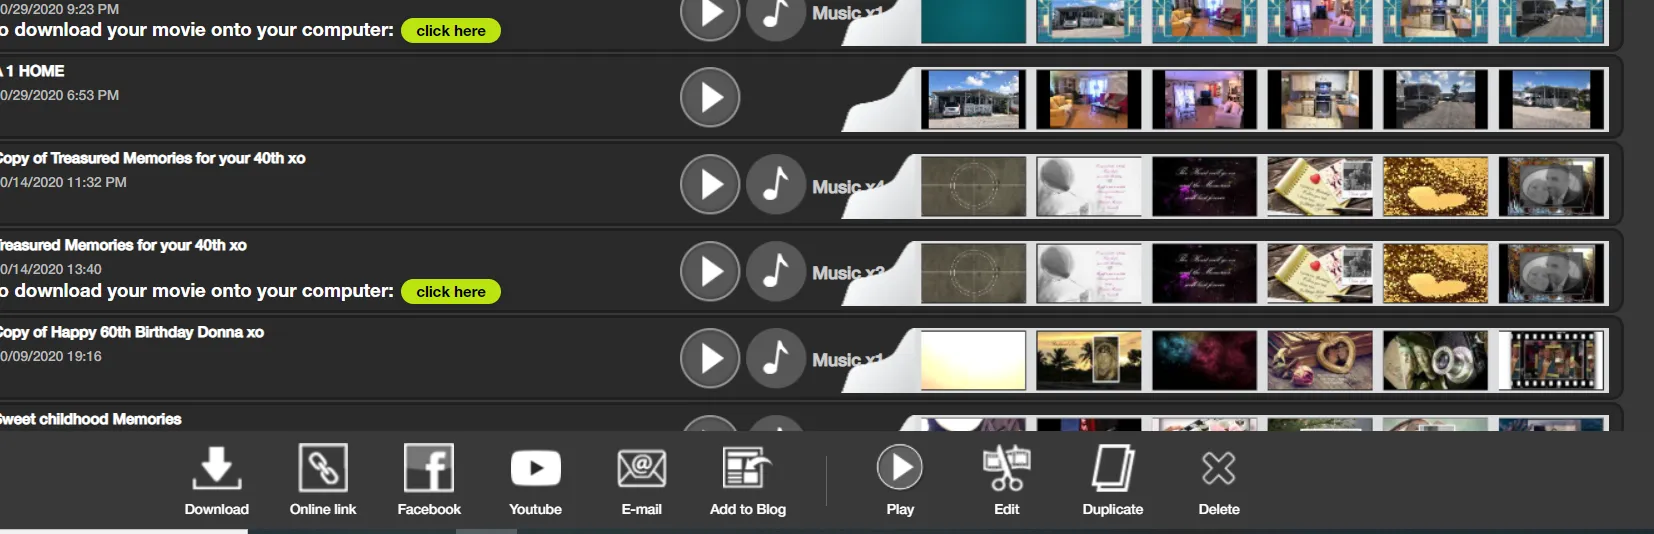Image resolution: width=1654 pixels, height=534 pixels.
Task: Share movie to Facebook
Action: click(429, 468)
